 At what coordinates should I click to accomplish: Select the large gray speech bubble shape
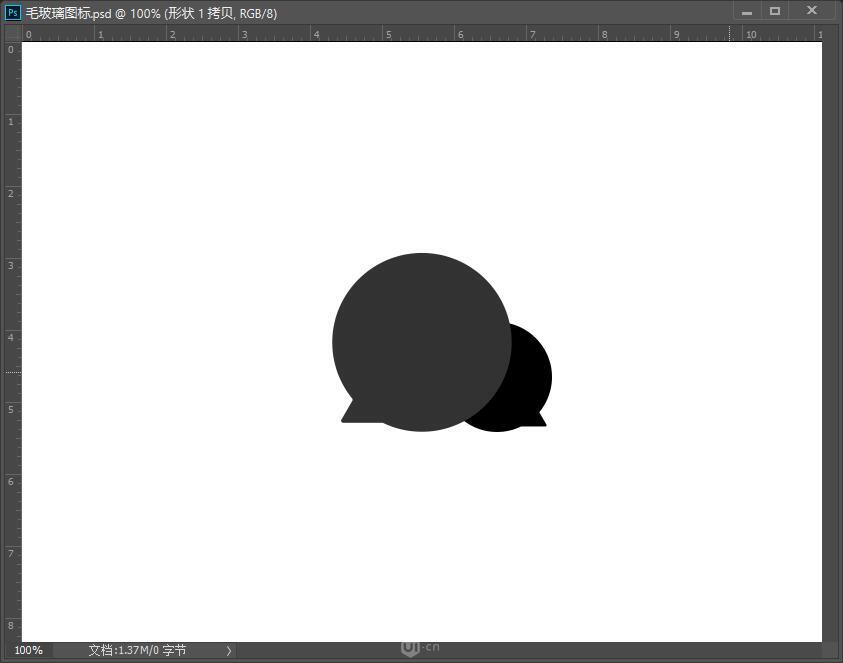420,340
